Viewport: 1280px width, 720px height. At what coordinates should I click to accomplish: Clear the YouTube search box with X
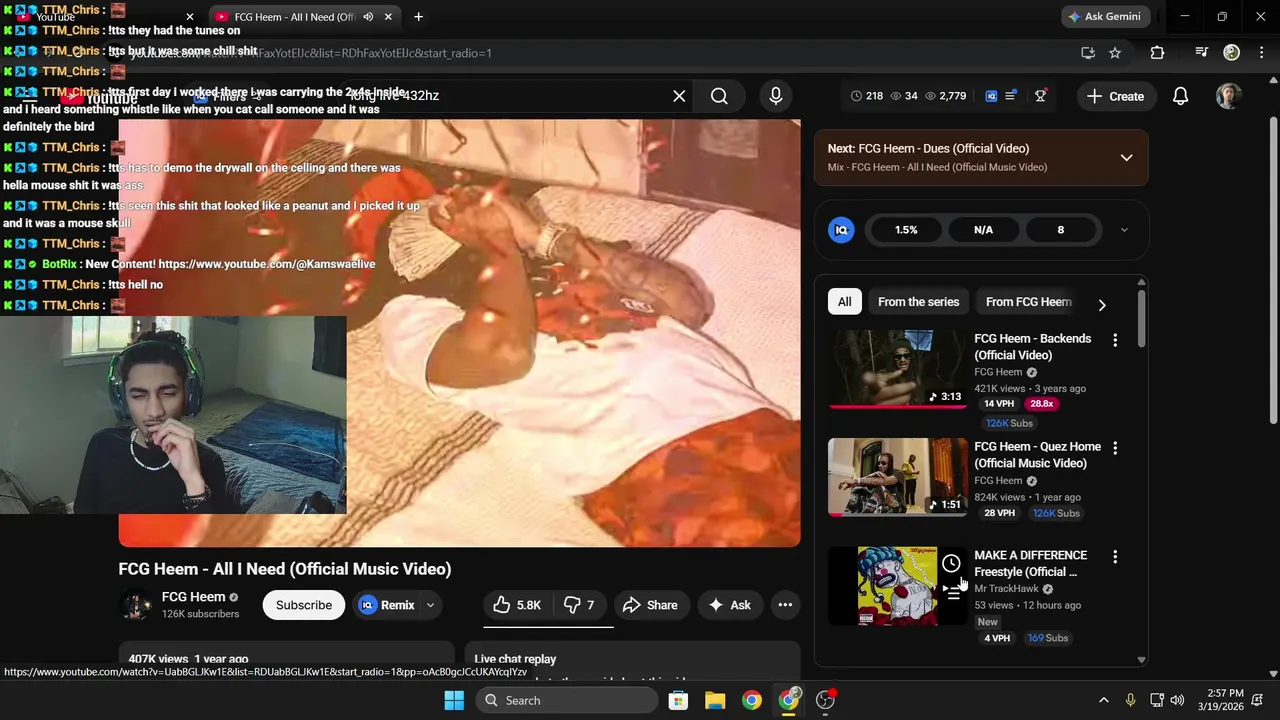point(679,96)
